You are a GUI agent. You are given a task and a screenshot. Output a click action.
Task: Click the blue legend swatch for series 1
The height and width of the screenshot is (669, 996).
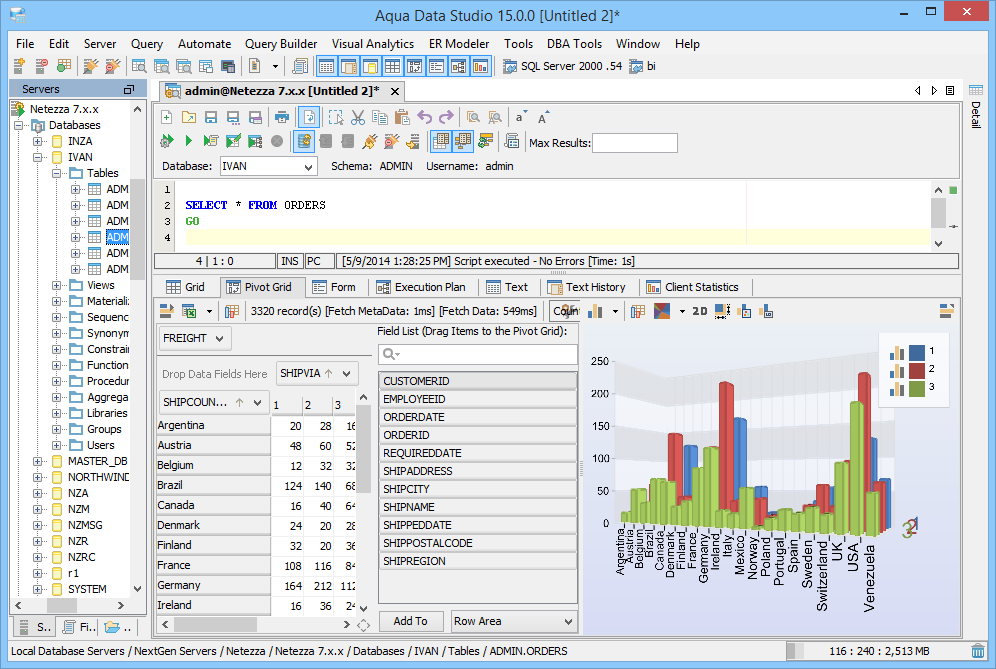[x=917, y=352]
